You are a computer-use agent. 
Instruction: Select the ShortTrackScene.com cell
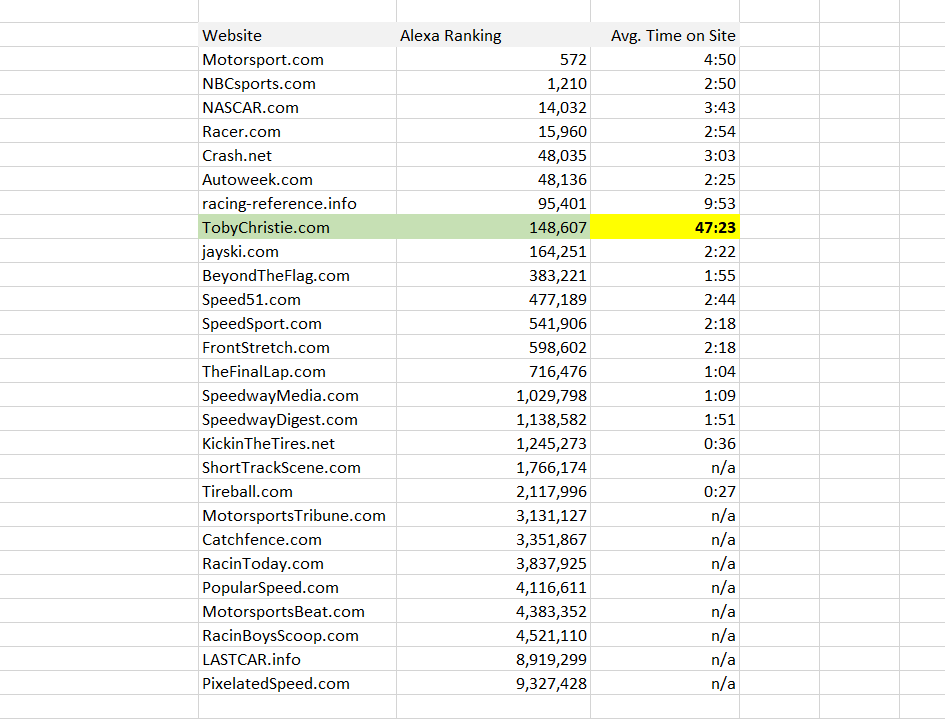[x=297, y=468]
